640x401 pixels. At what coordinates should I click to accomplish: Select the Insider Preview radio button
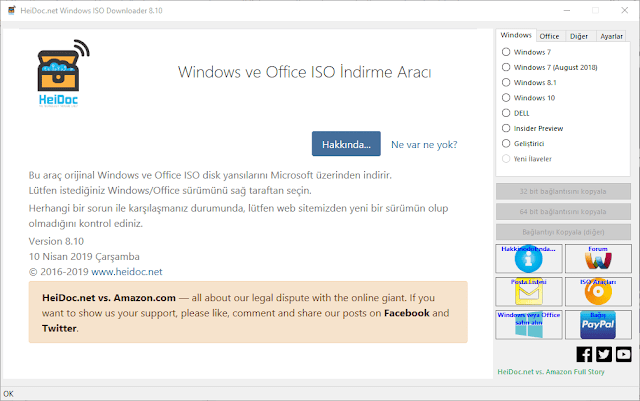pyautogui.click(x=506, y=128)
